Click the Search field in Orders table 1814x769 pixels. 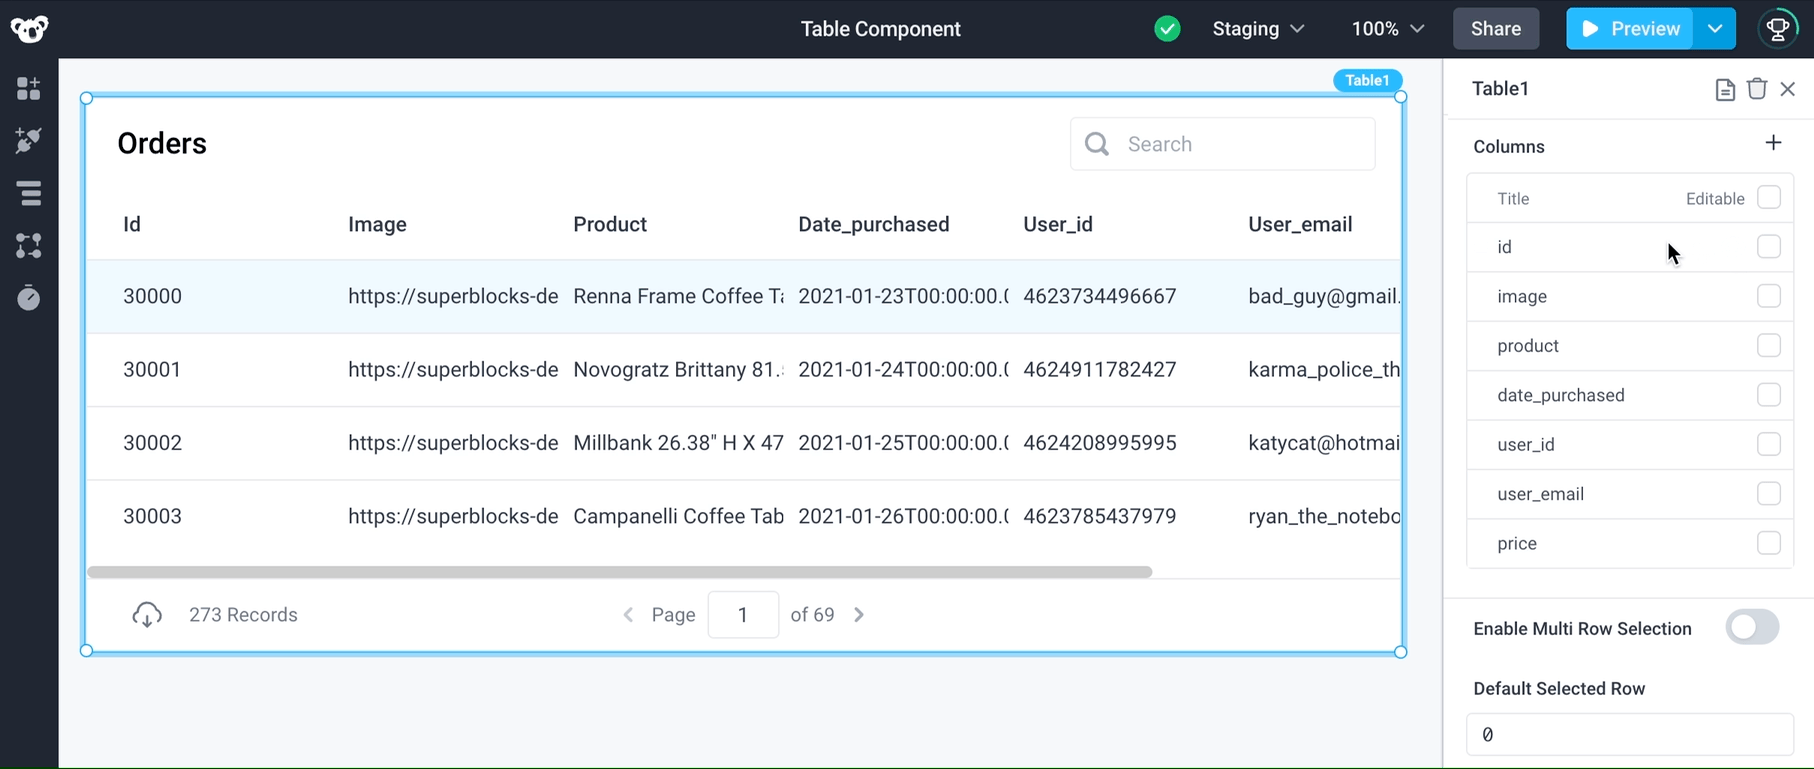1240,144
